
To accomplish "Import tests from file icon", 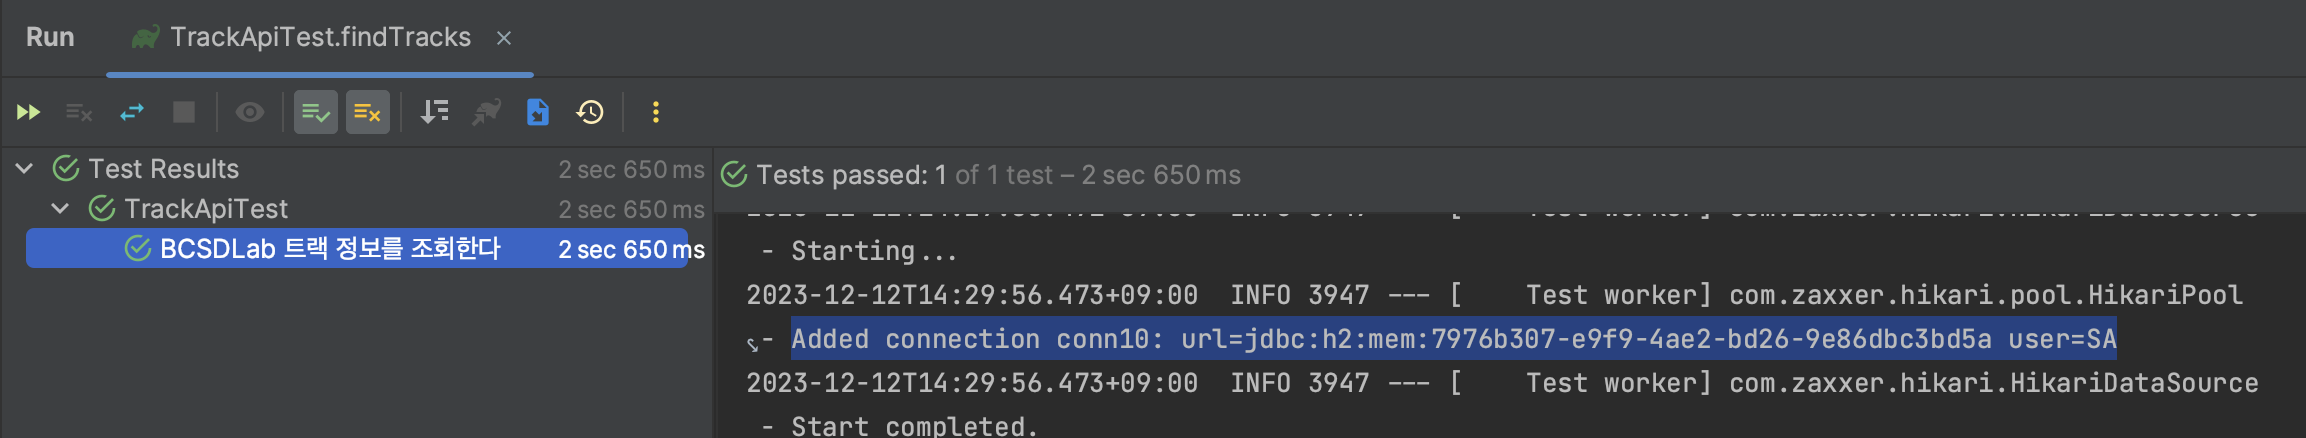I will pyautogui.click(x=538, y=112).
